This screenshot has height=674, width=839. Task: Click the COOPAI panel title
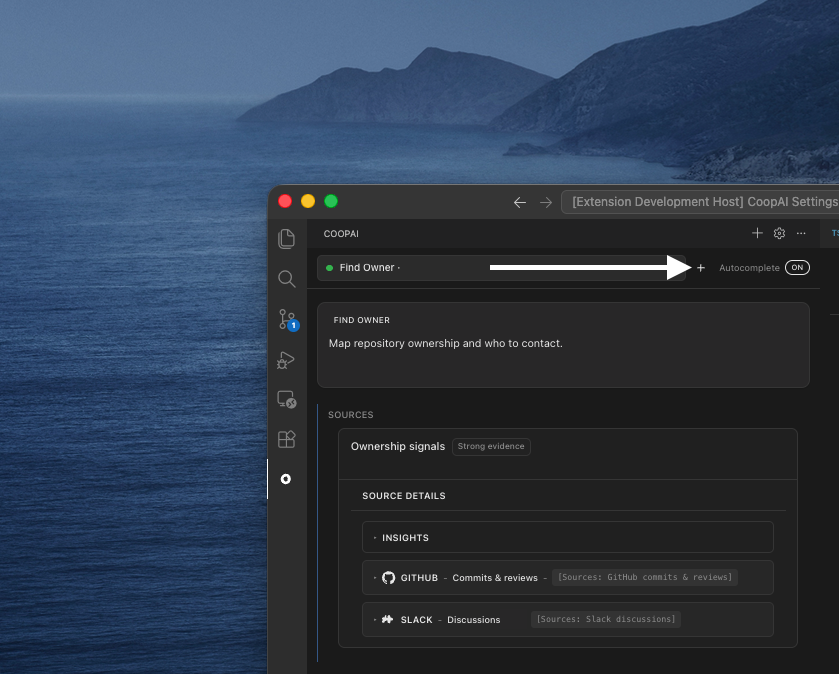click(341, 234)
